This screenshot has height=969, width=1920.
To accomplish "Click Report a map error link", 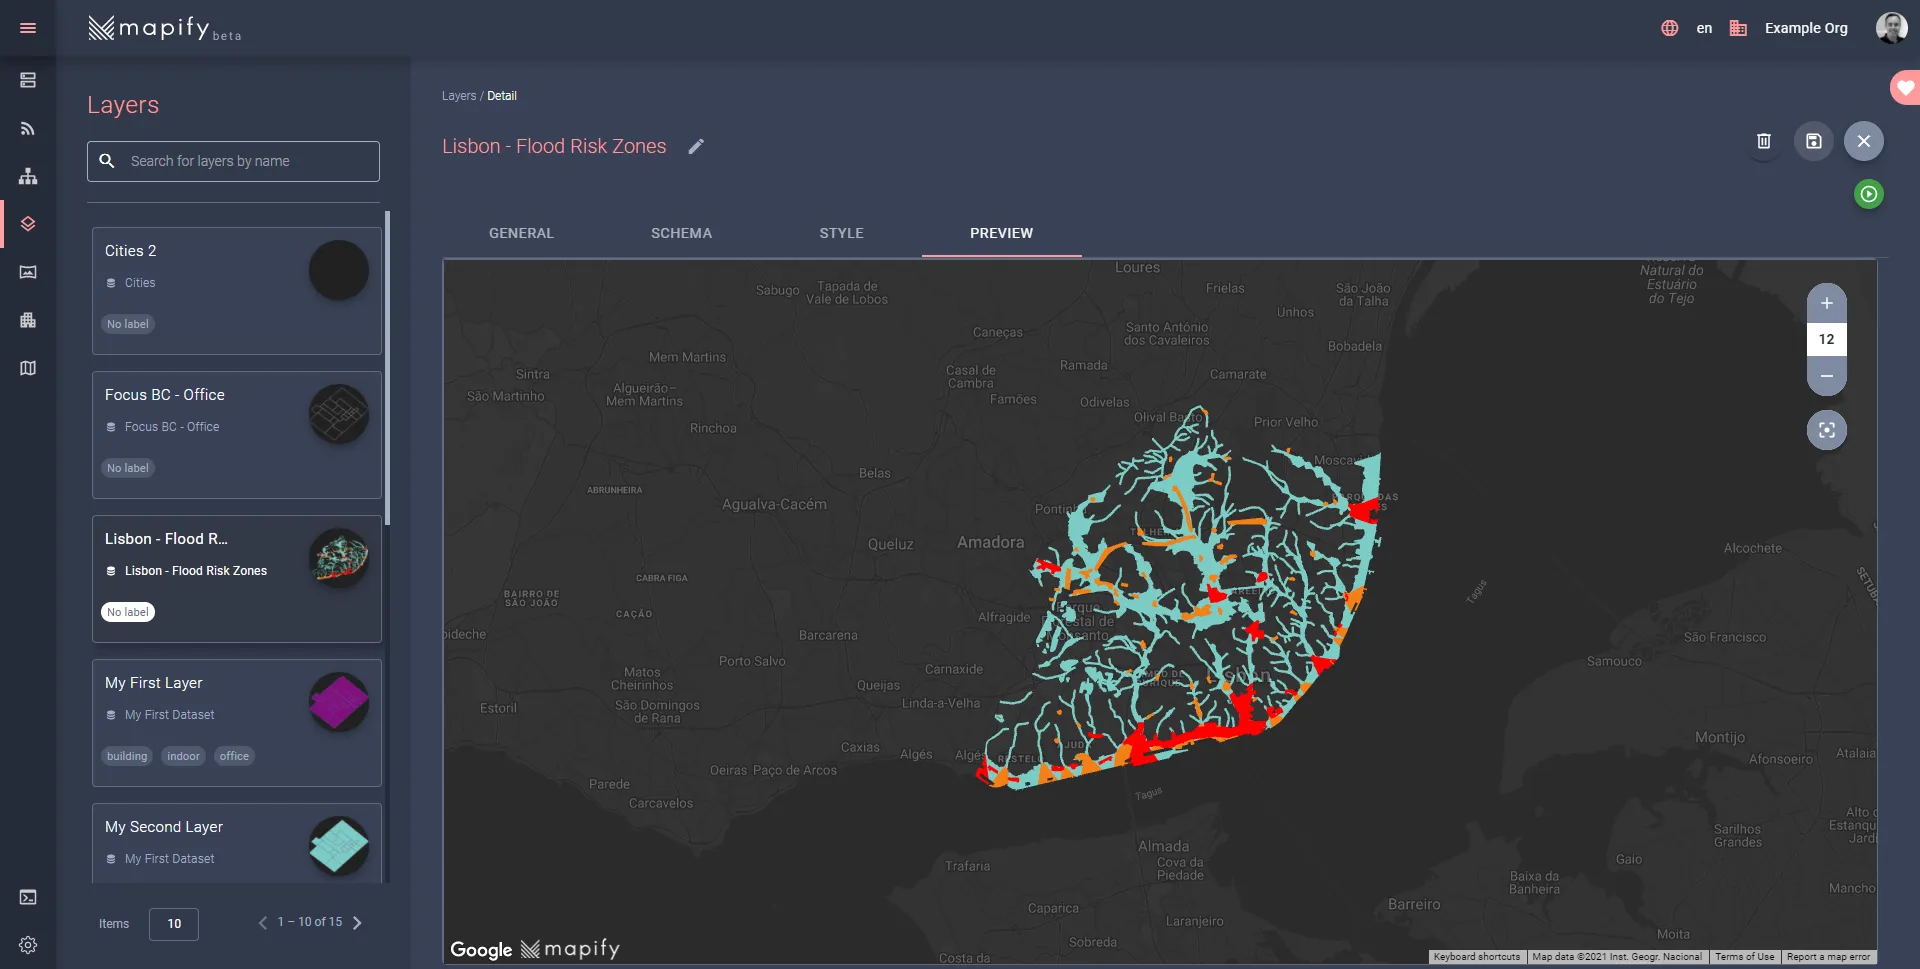I will pos(1828,957).
